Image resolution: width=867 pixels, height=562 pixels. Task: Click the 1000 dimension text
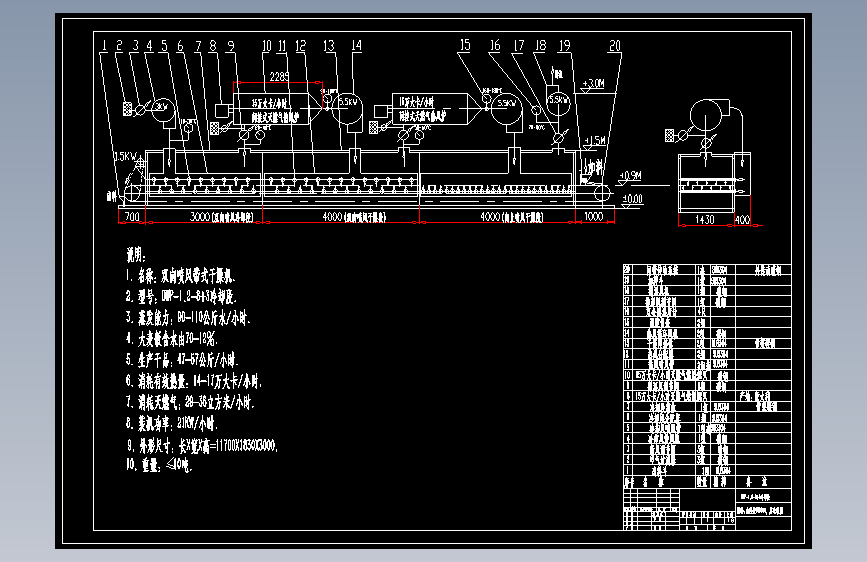593,217
